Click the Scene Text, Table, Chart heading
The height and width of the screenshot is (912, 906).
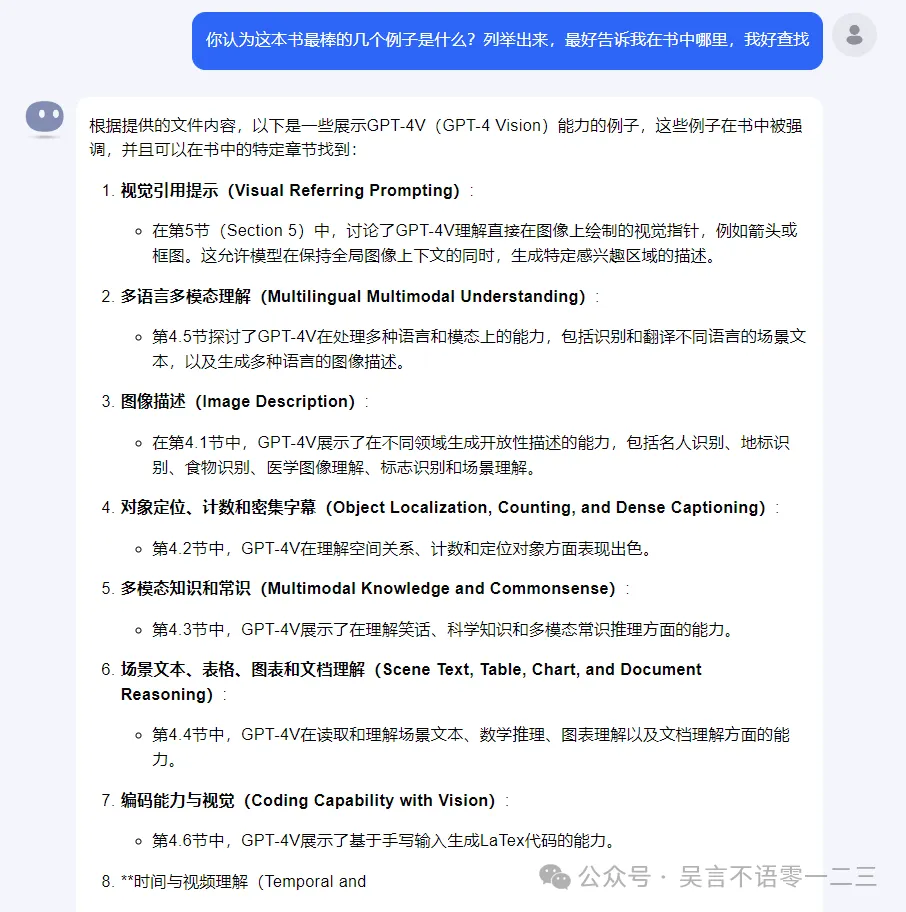coord(411,682)
